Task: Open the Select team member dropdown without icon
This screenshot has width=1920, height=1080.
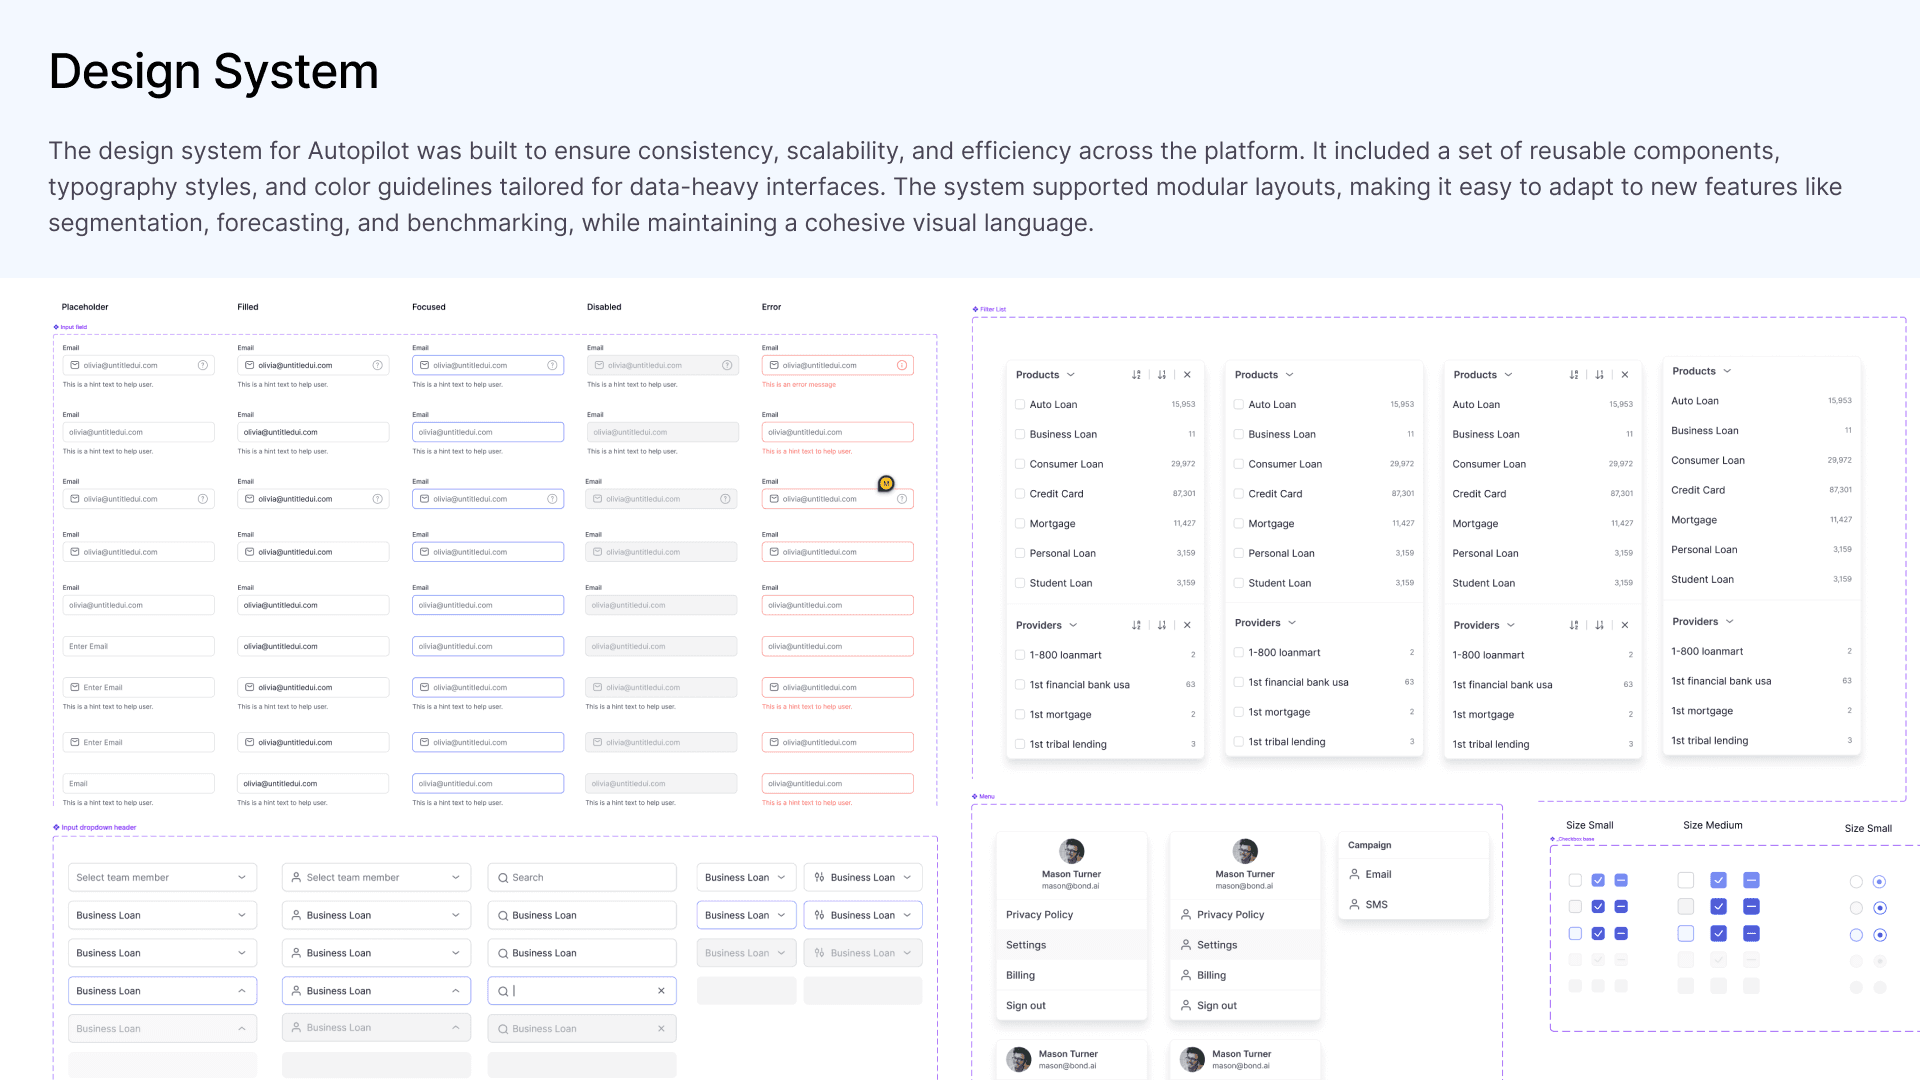Action: click(x=162, y=878)
